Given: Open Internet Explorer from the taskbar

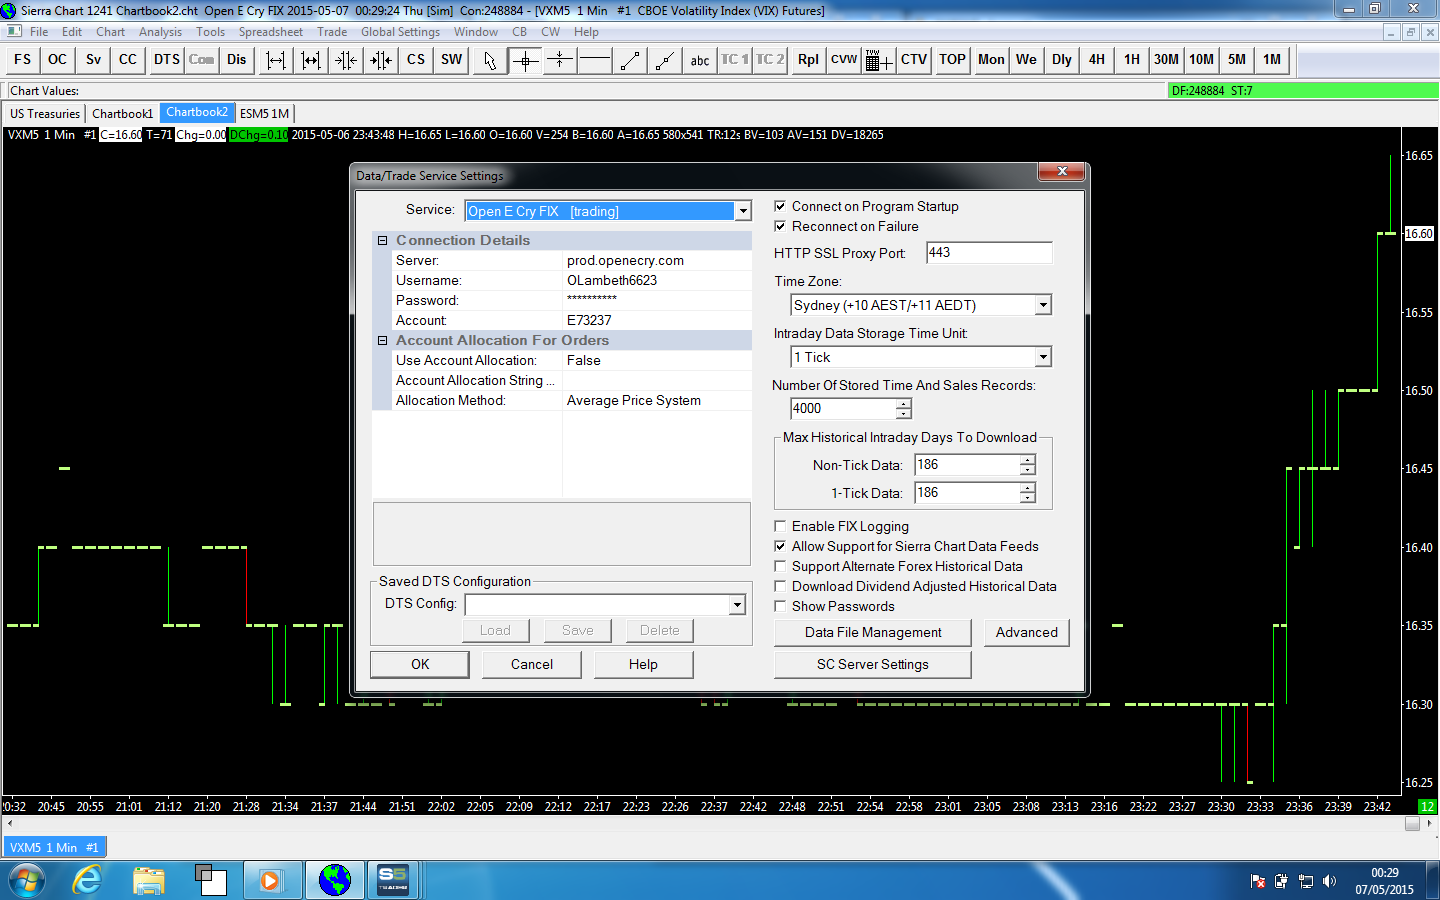Looking at the screenshot, I should 88,880.
